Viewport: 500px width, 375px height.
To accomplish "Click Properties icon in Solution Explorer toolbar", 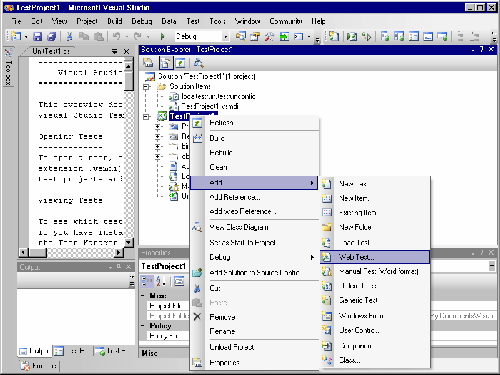I will [148, 63].
